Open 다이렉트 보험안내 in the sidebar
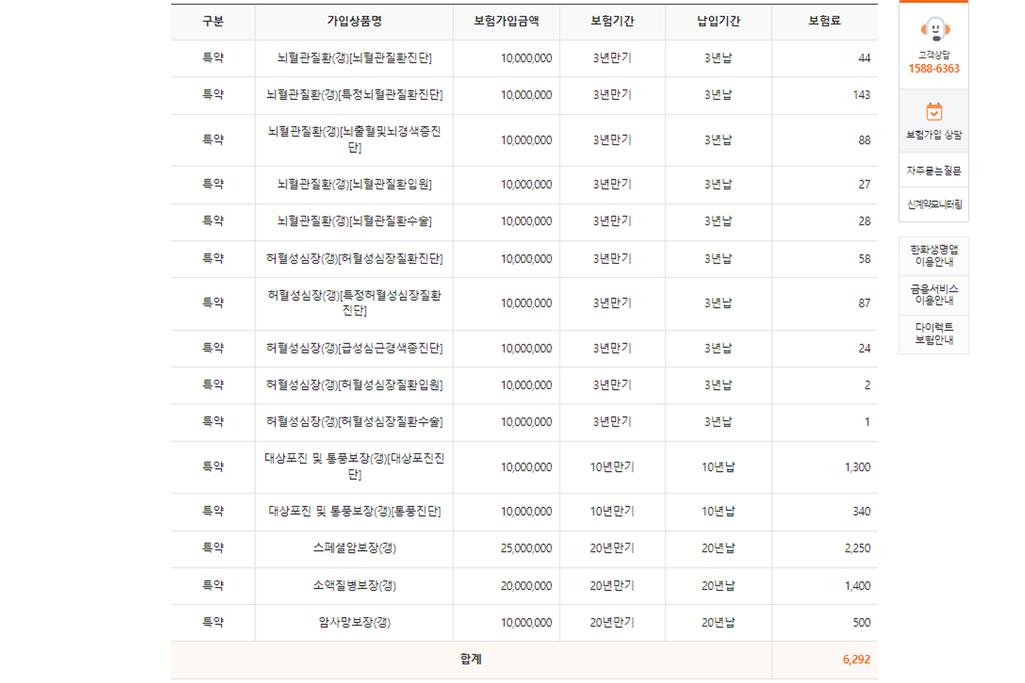This screenshot has height=683, width=1025. click(934, 333)
